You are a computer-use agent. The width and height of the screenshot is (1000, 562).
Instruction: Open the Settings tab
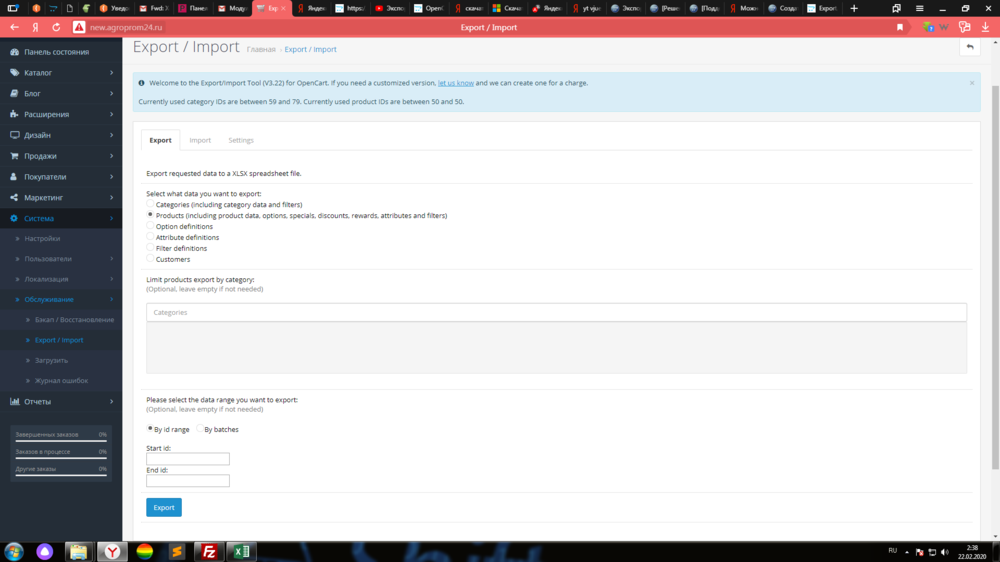click(x=241, y=140)
